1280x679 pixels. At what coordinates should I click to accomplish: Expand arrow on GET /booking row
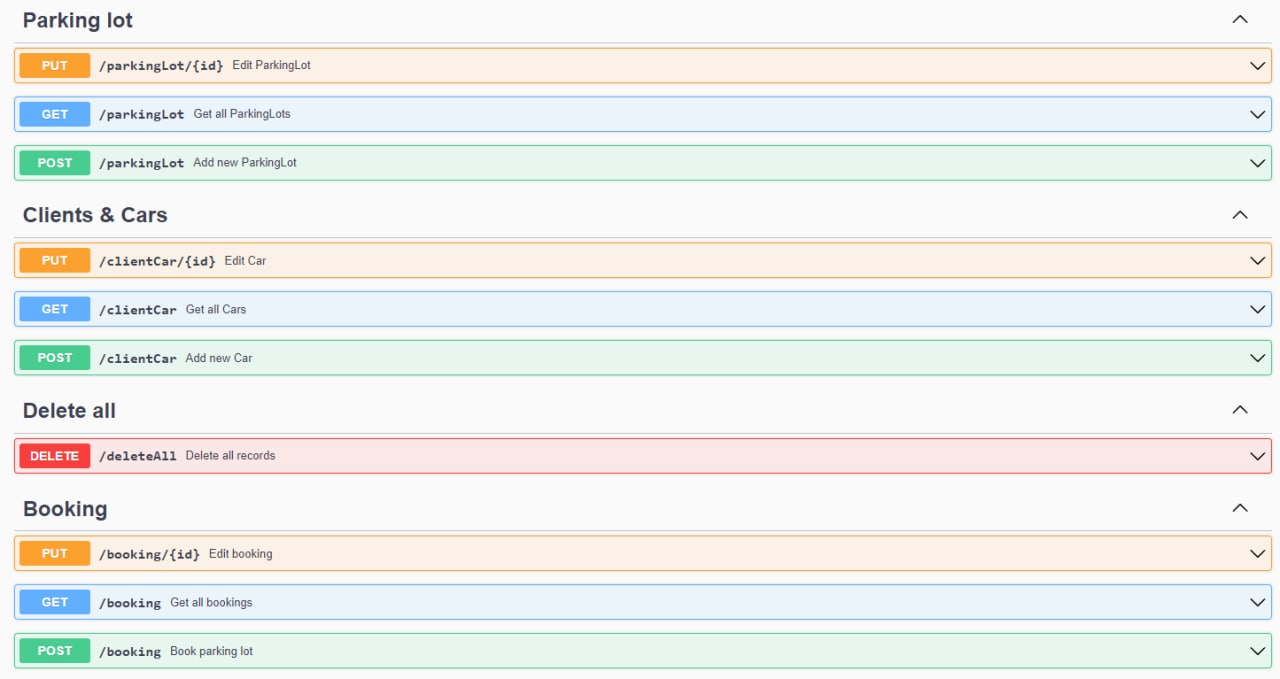pos(1258,602)
